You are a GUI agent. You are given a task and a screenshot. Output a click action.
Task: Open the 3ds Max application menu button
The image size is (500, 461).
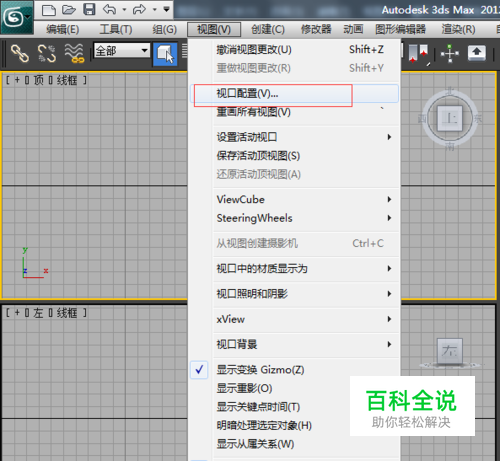coord(17,17)
